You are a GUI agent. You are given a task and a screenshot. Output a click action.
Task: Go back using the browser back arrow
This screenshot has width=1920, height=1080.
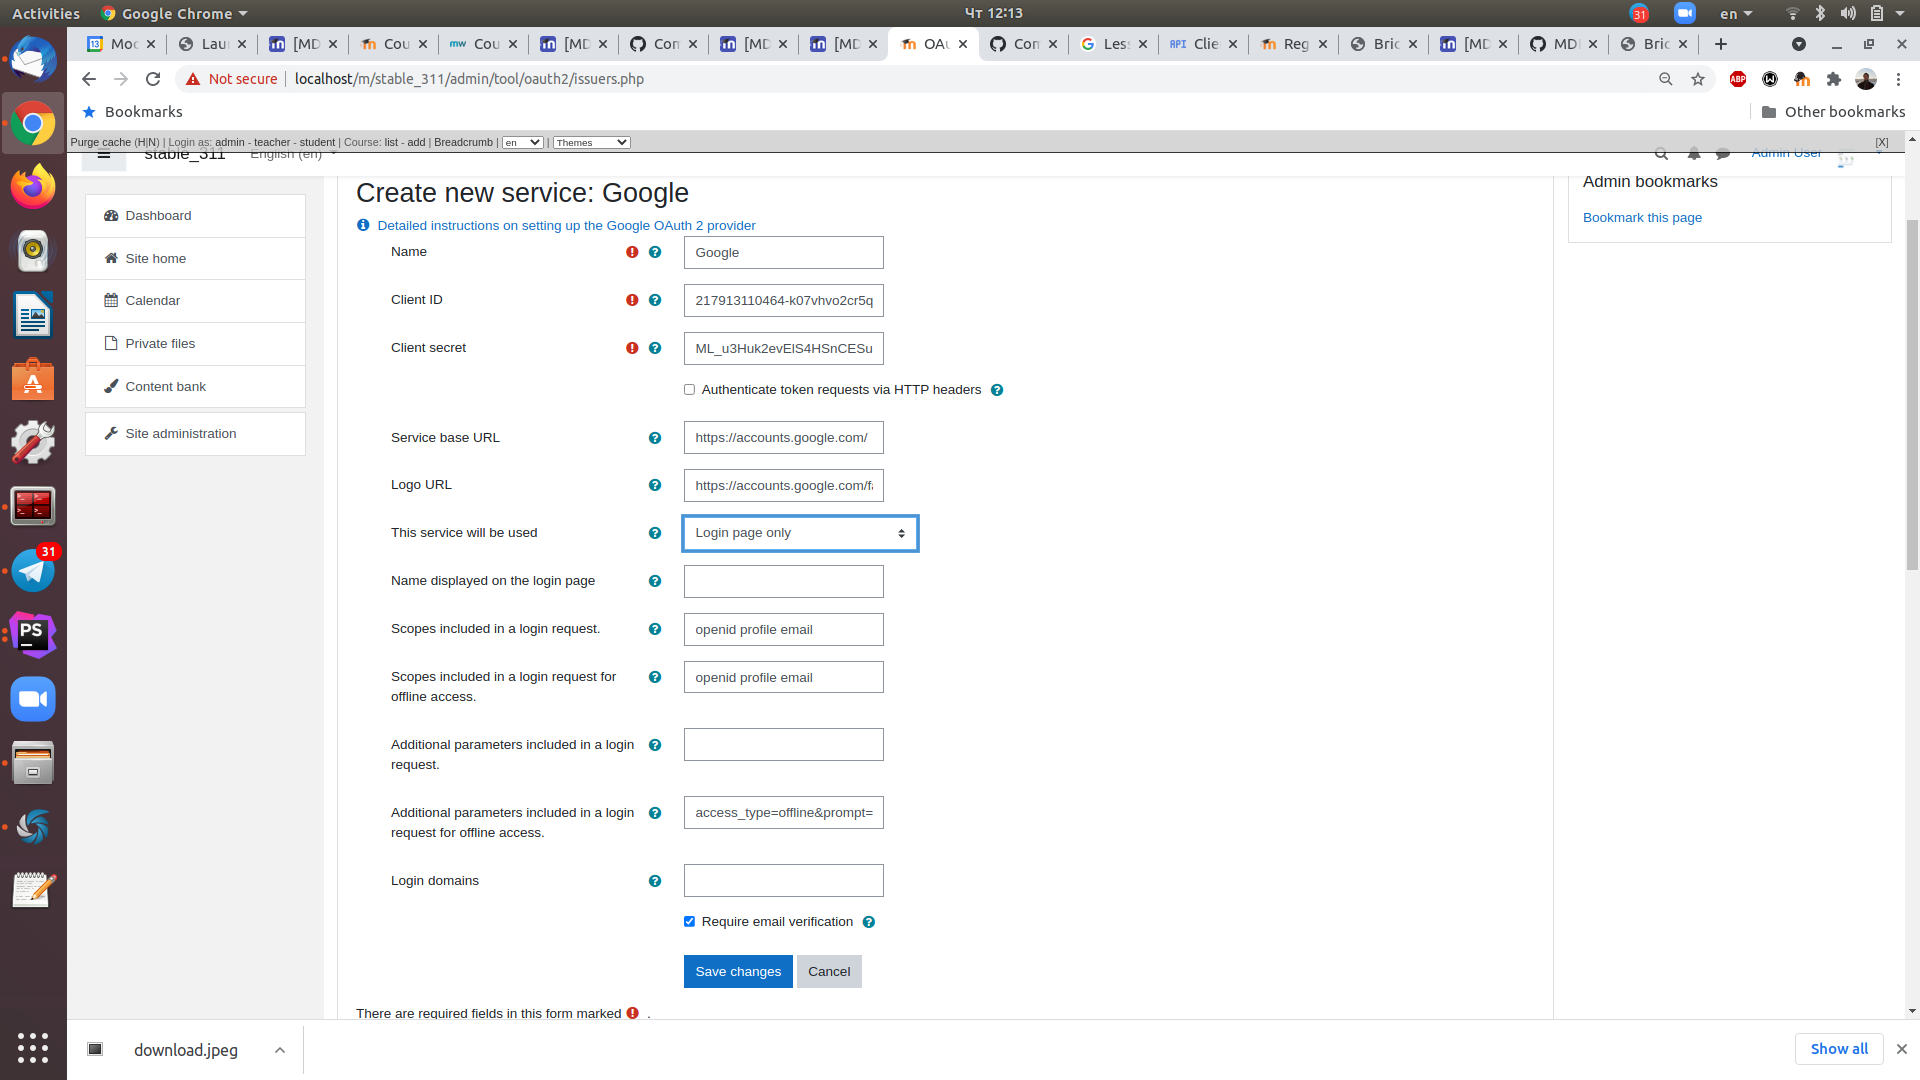89,79
